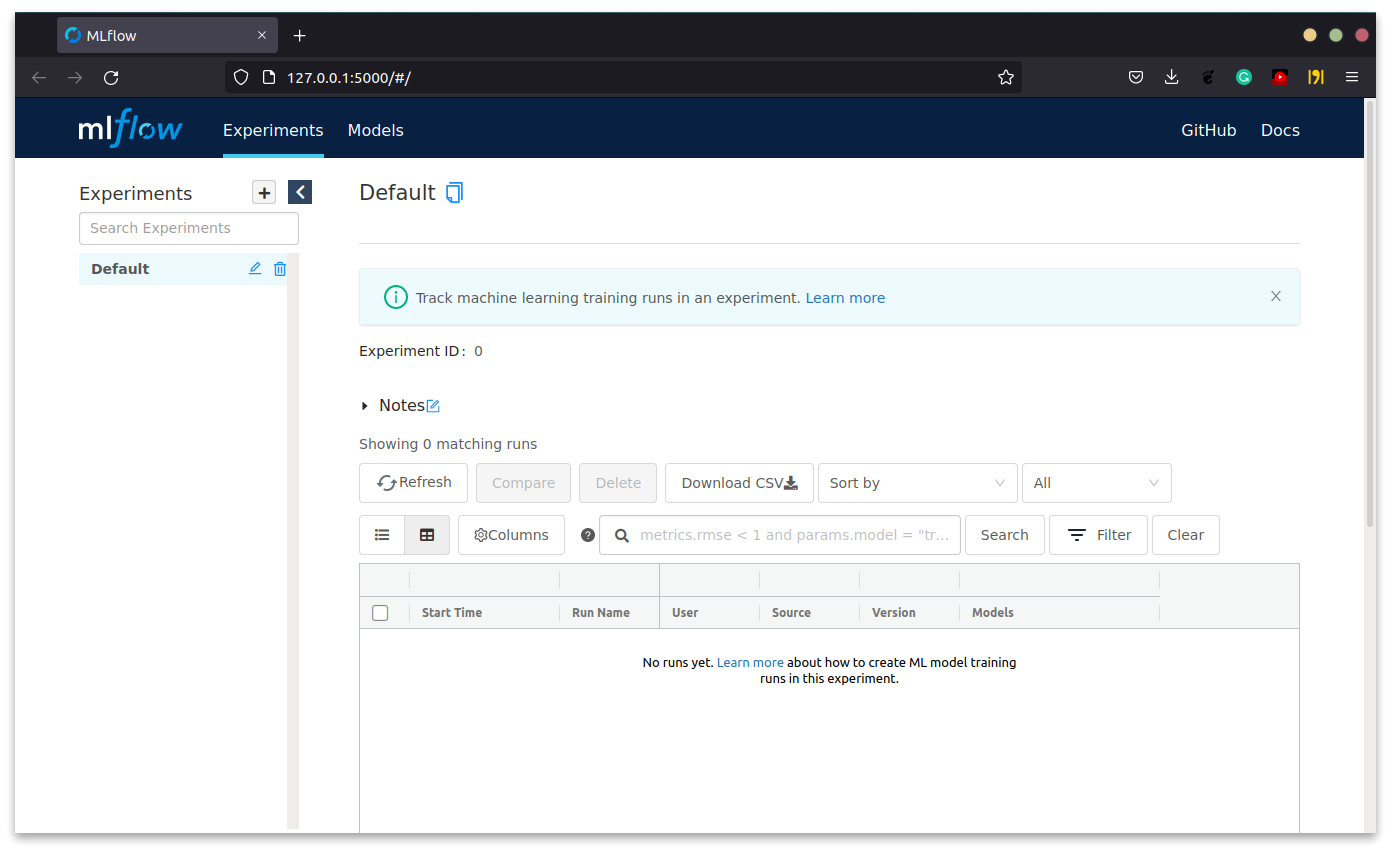Image resolution: width=1398 pixels, height=864 pixels.
Task: Open Firefox application menu
Action: click(x=1352, y=77)
